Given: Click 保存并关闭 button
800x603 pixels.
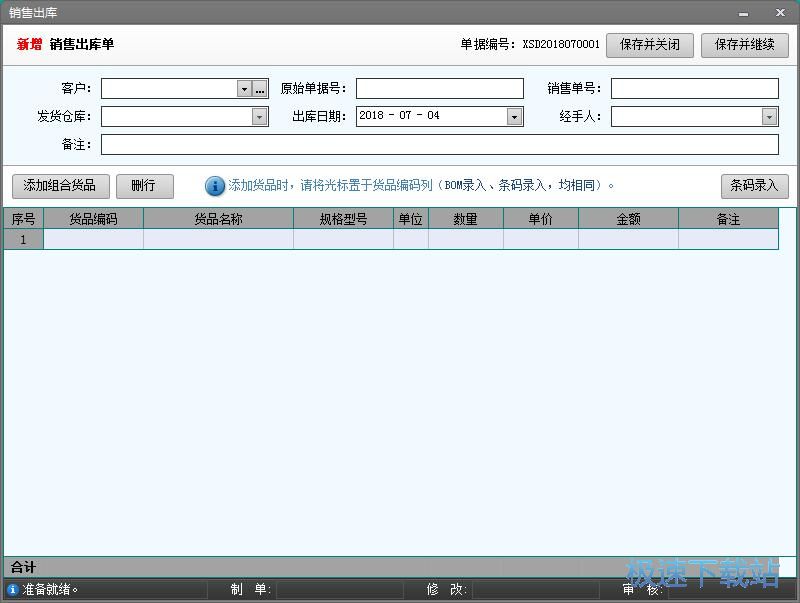Looking at the screenshot, I should (649, 45).
